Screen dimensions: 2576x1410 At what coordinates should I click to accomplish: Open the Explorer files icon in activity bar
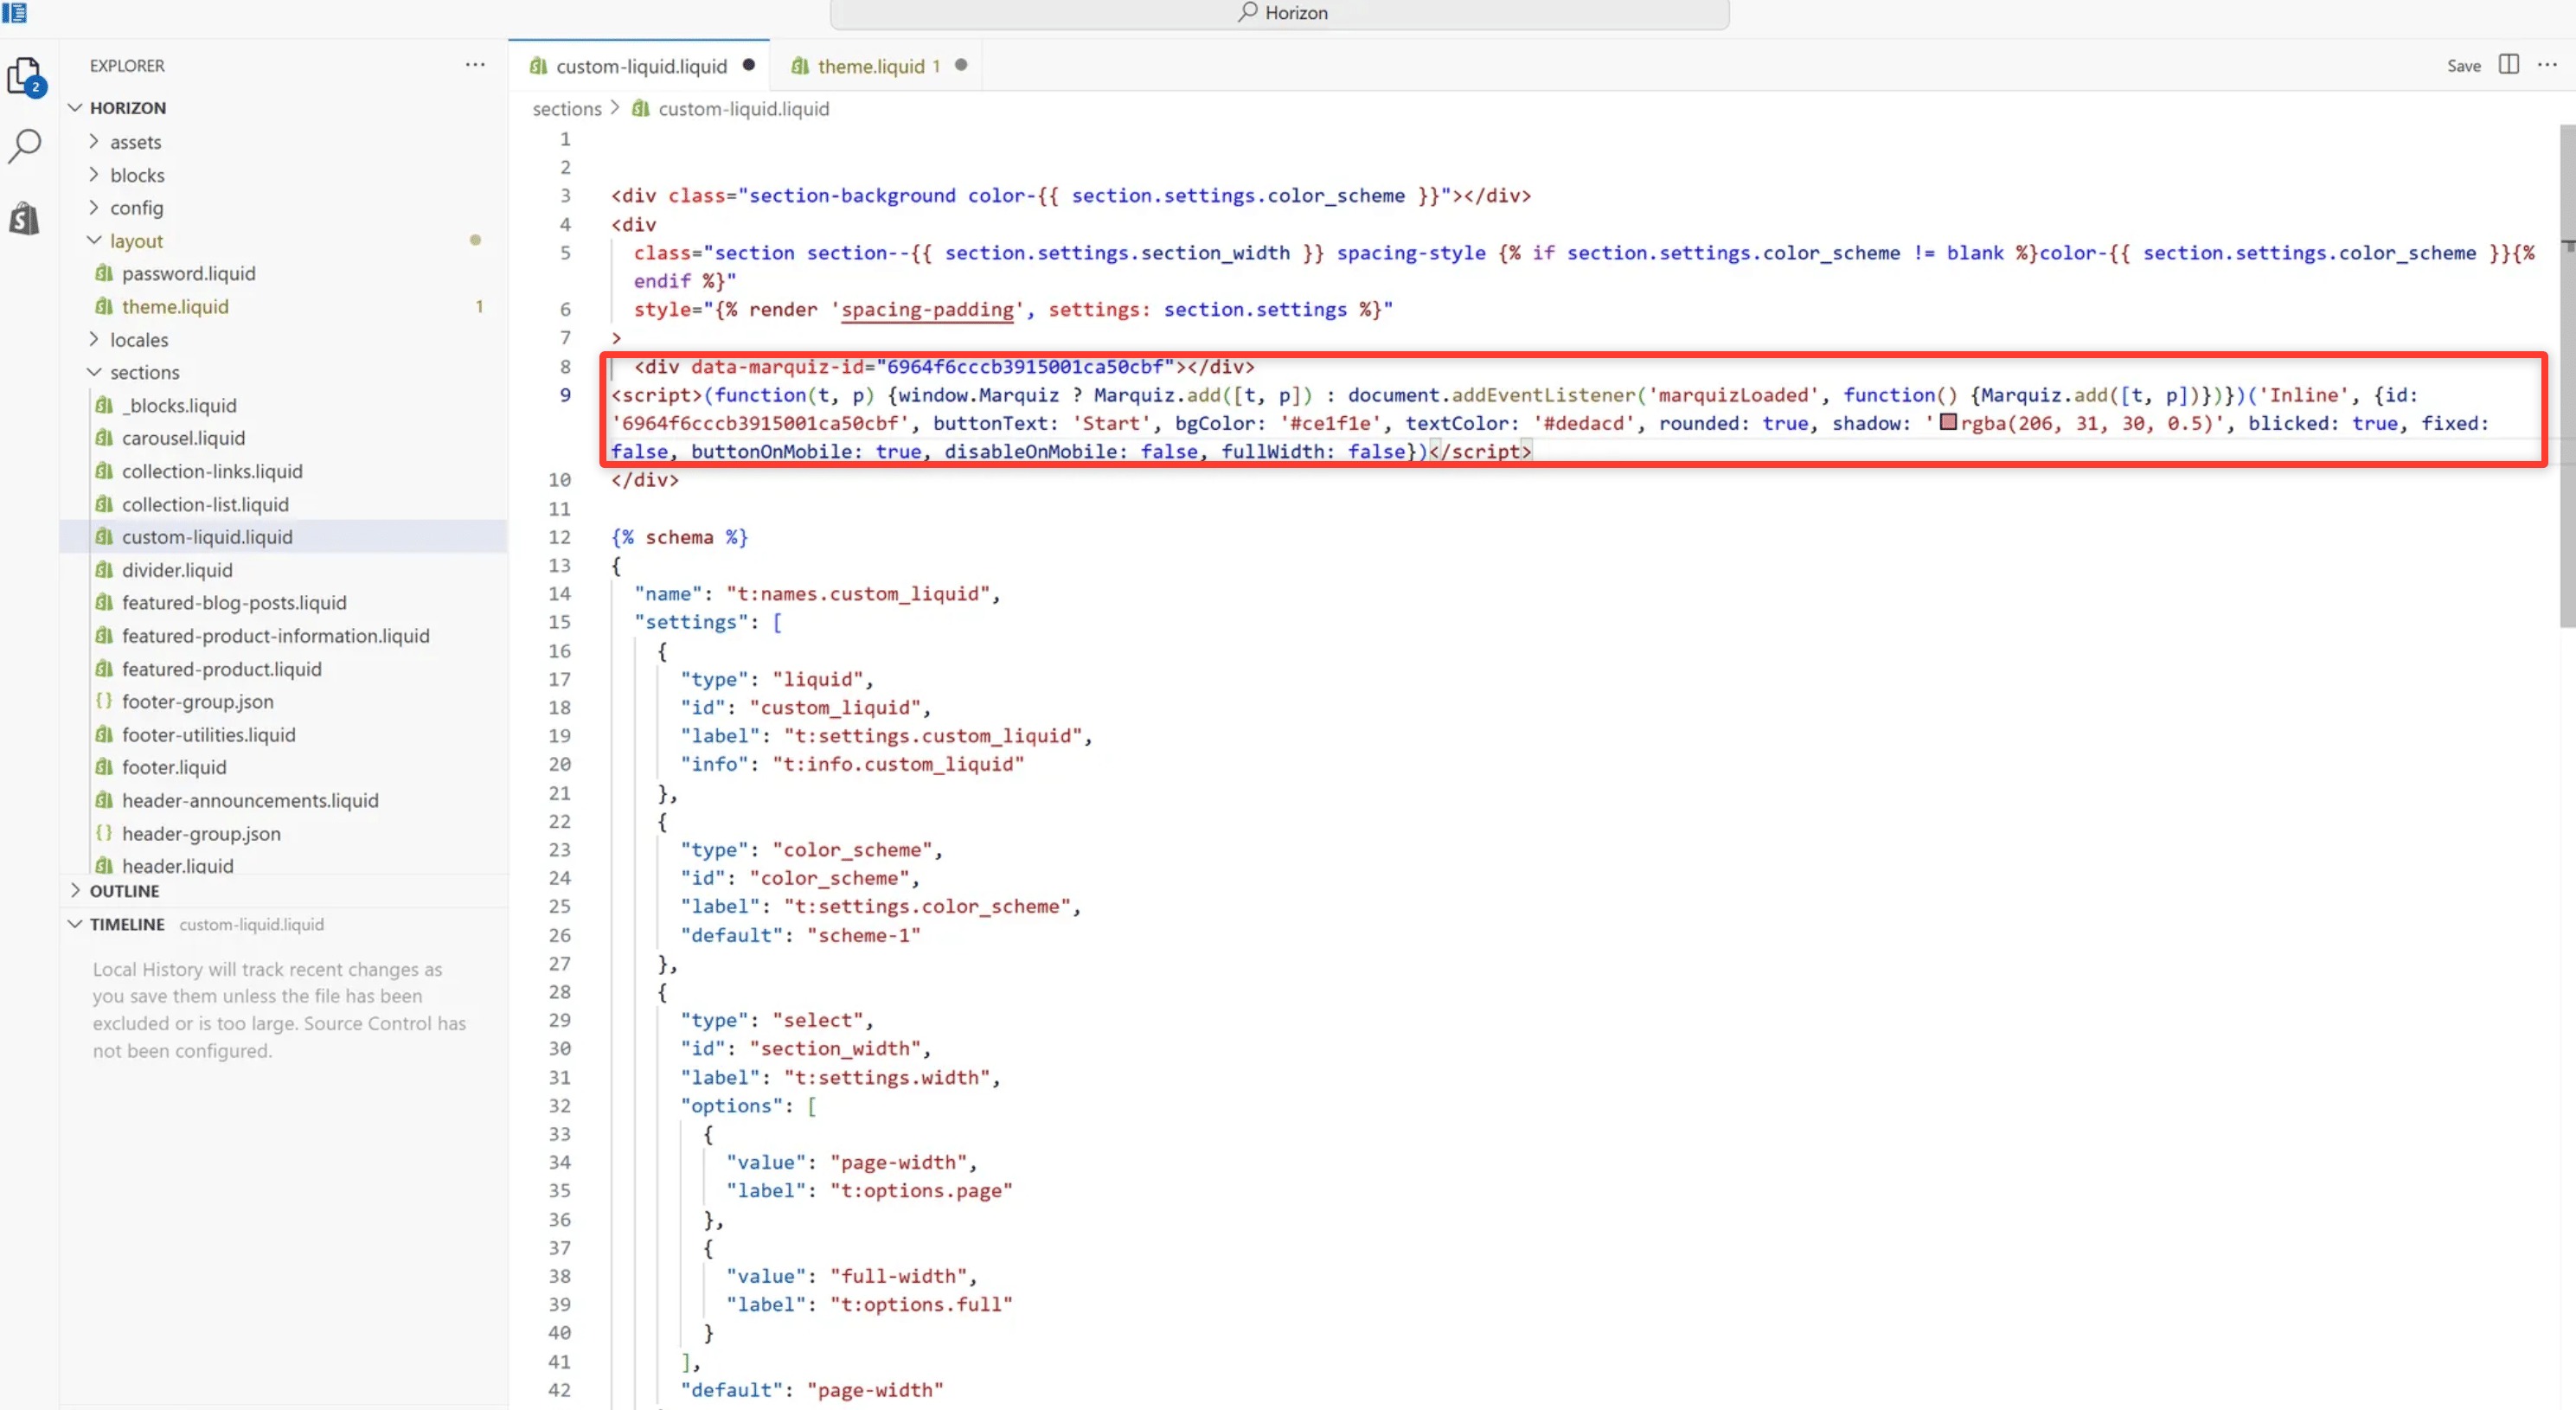point(24,76)
